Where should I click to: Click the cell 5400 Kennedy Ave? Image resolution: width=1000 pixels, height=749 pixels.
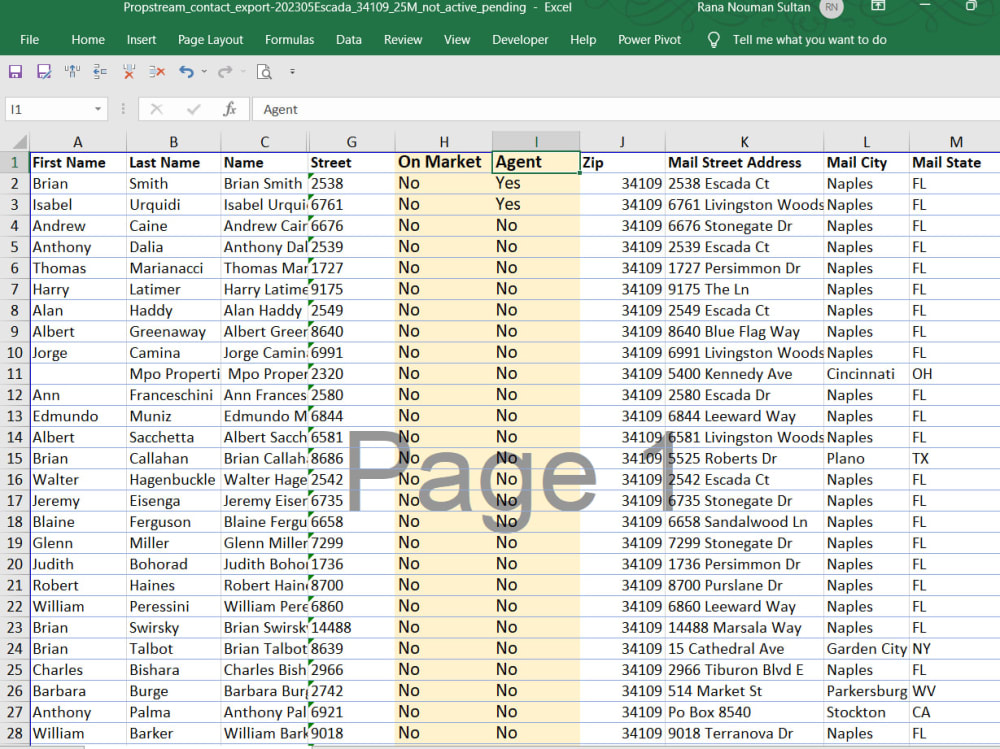tap(744, 374)
